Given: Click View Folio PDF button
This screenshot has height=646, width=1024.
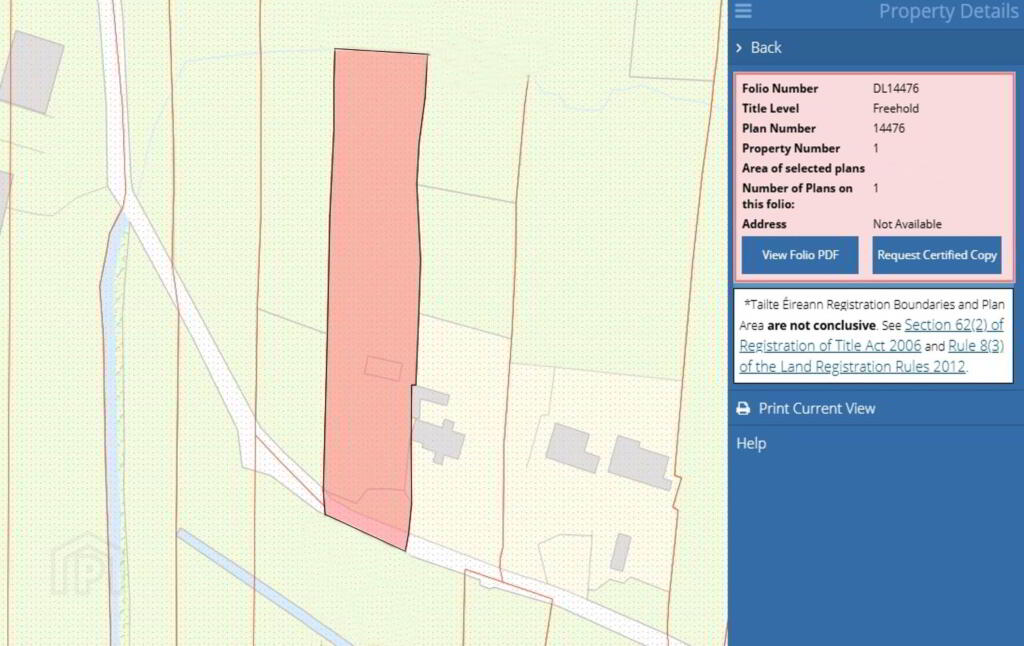Looking at the screenshot, I should [x=800, y=255].
